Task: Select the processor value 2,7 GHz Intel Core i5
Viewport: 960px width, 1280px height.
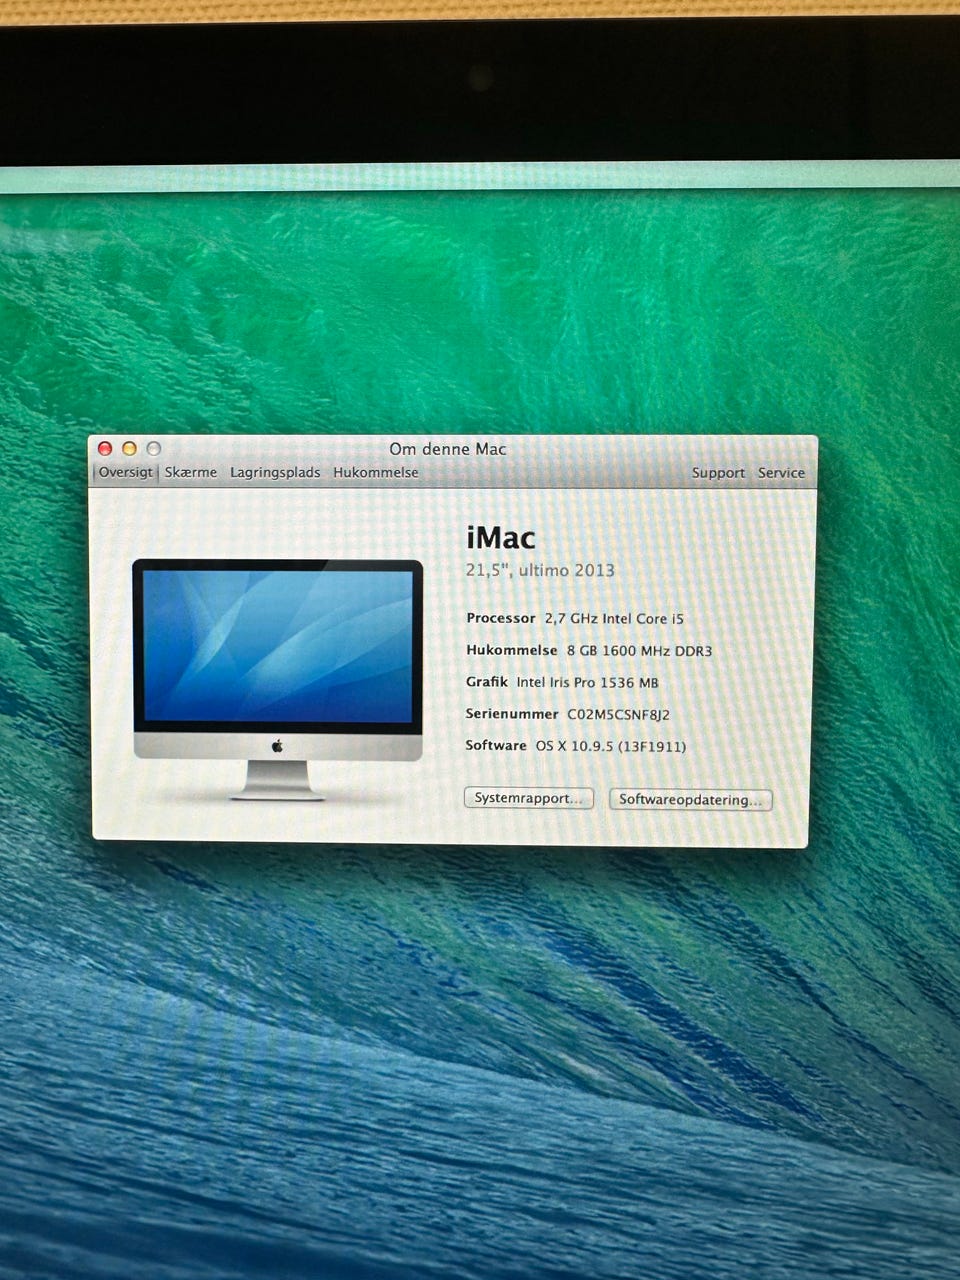Action: pyautogui.click(x=614, y=619)
